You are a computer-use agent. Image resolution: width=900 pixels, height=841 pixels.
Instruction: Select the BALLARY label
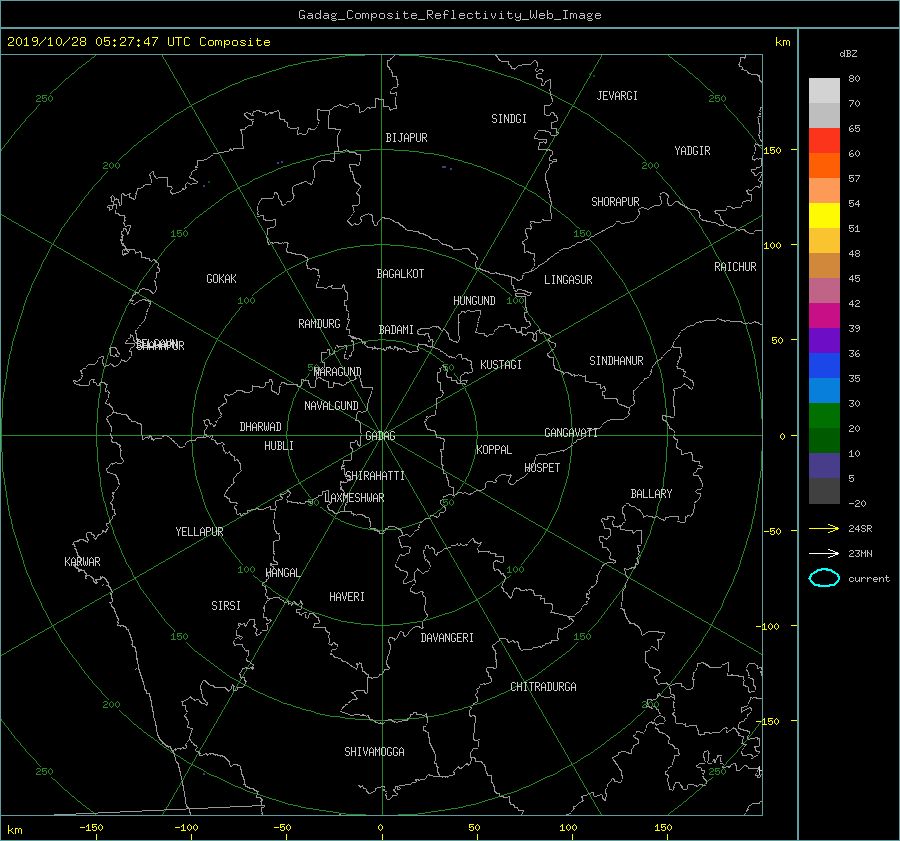(651, 494)
